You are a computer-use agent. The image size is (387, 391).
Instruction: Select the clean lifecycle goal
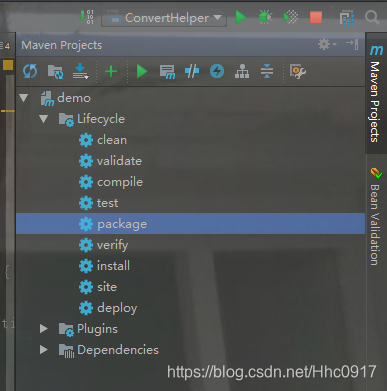112,140
